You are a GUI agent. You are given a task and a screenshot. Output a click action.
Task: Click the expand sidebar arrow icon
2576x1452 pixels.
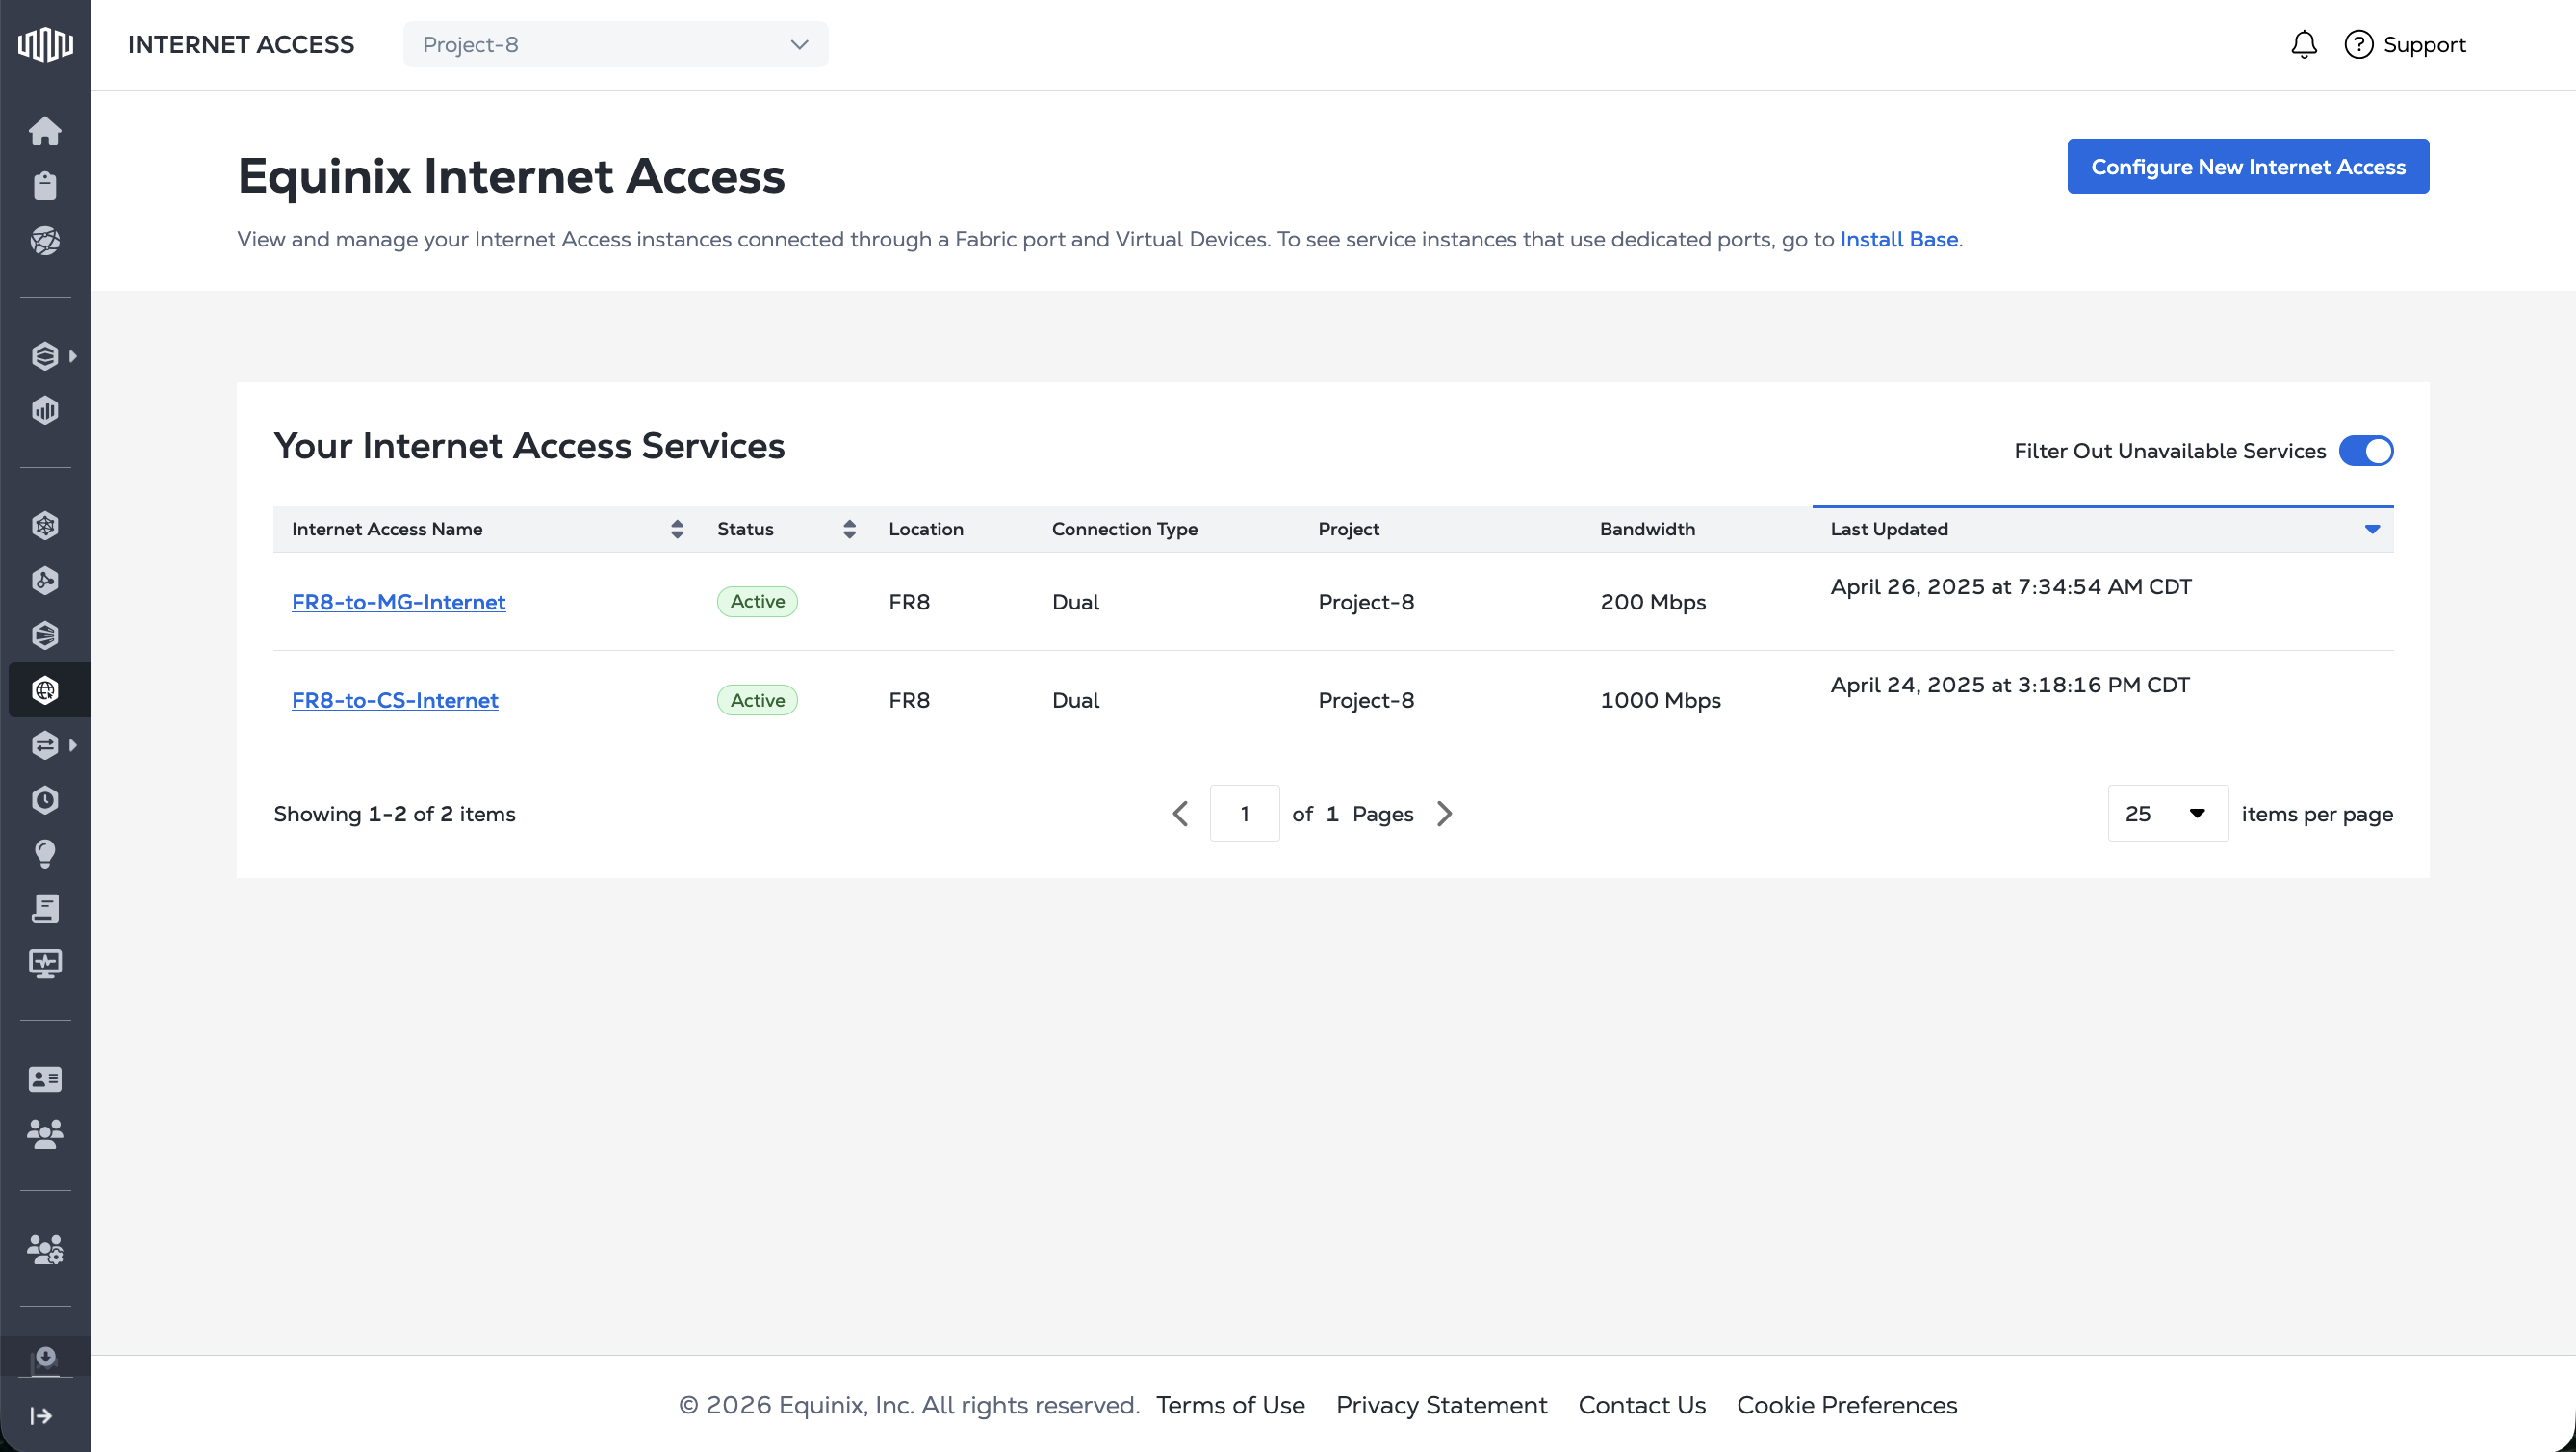(41, 1415)
